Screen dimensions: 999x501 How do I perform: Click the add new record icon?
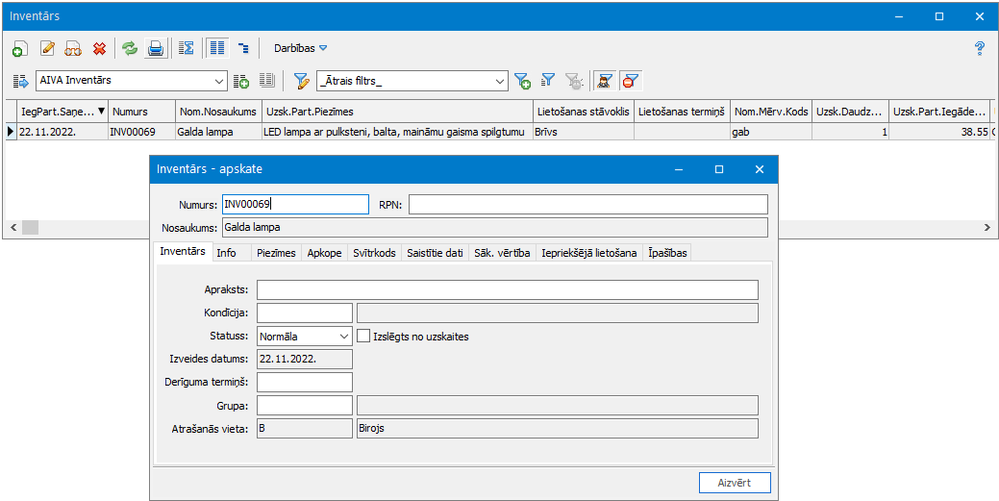coord(19,48)
